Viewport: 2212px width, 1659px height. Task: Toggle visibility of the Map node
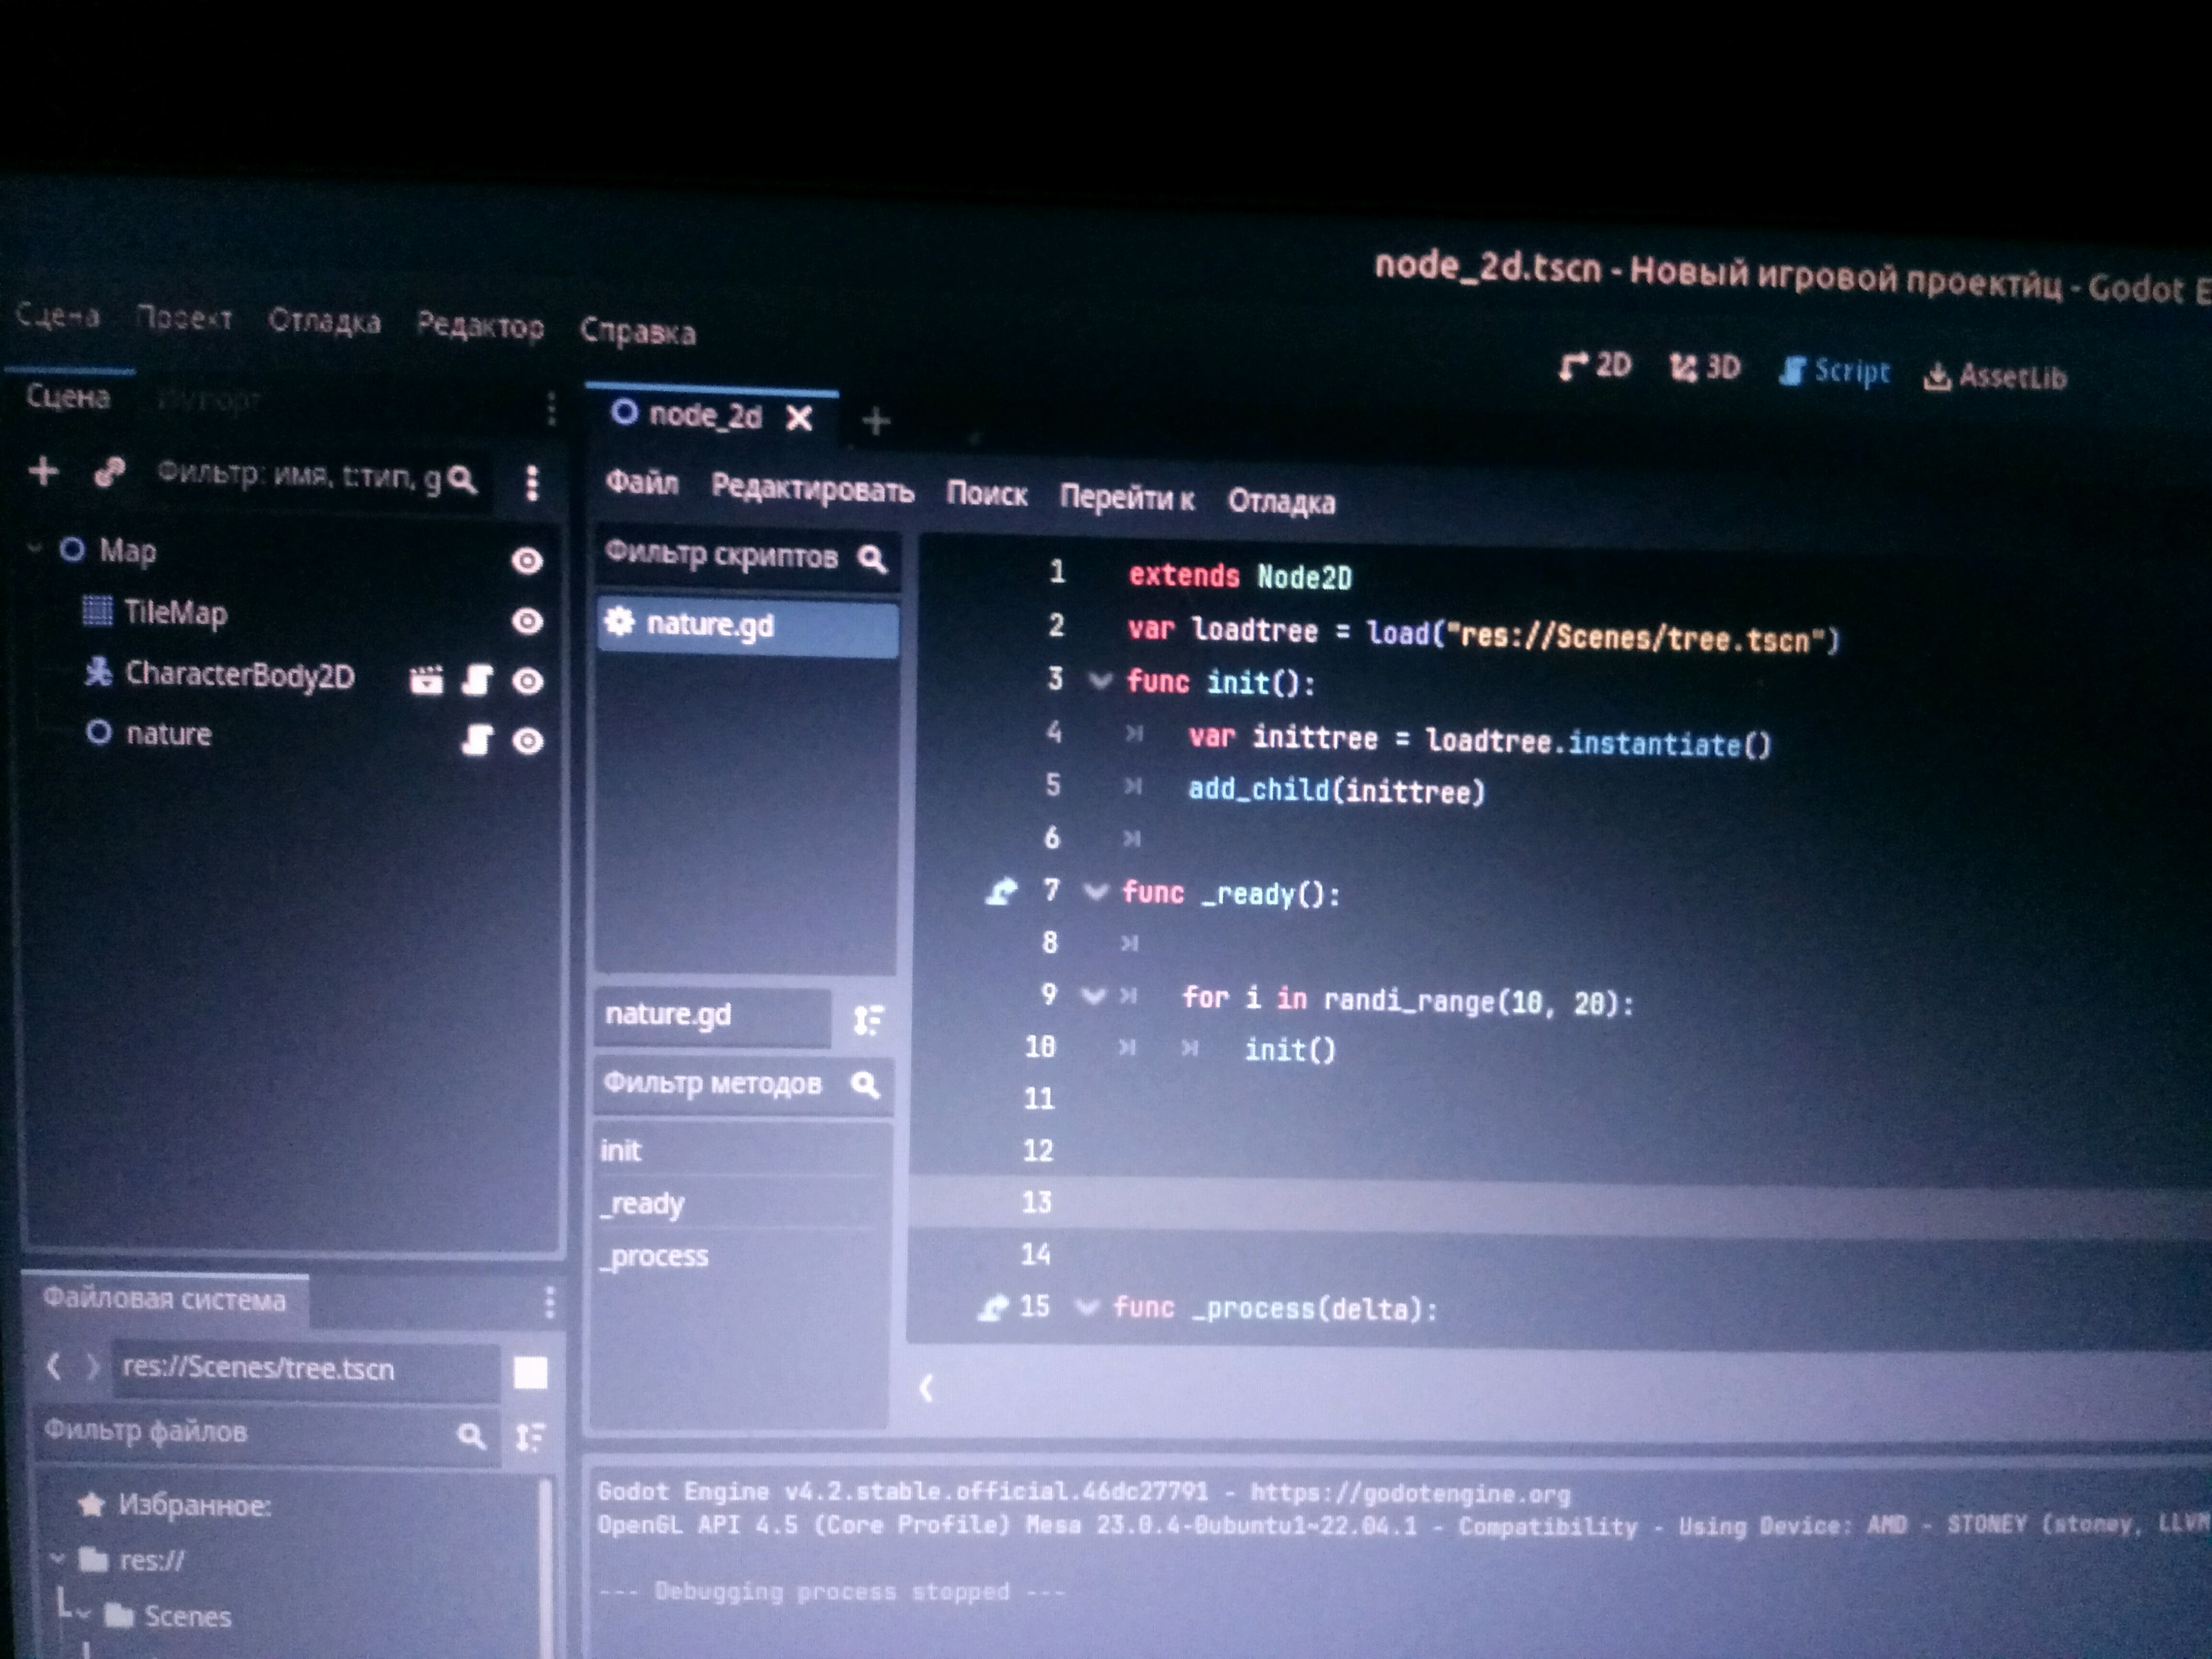527,560
